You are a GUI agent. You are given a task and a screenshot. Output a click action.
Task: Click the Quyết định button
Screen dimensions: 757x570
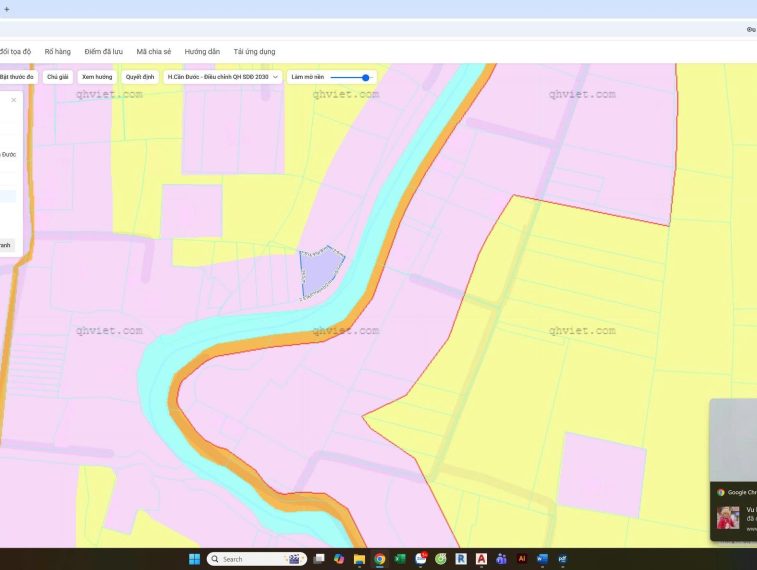pos(140,77)
